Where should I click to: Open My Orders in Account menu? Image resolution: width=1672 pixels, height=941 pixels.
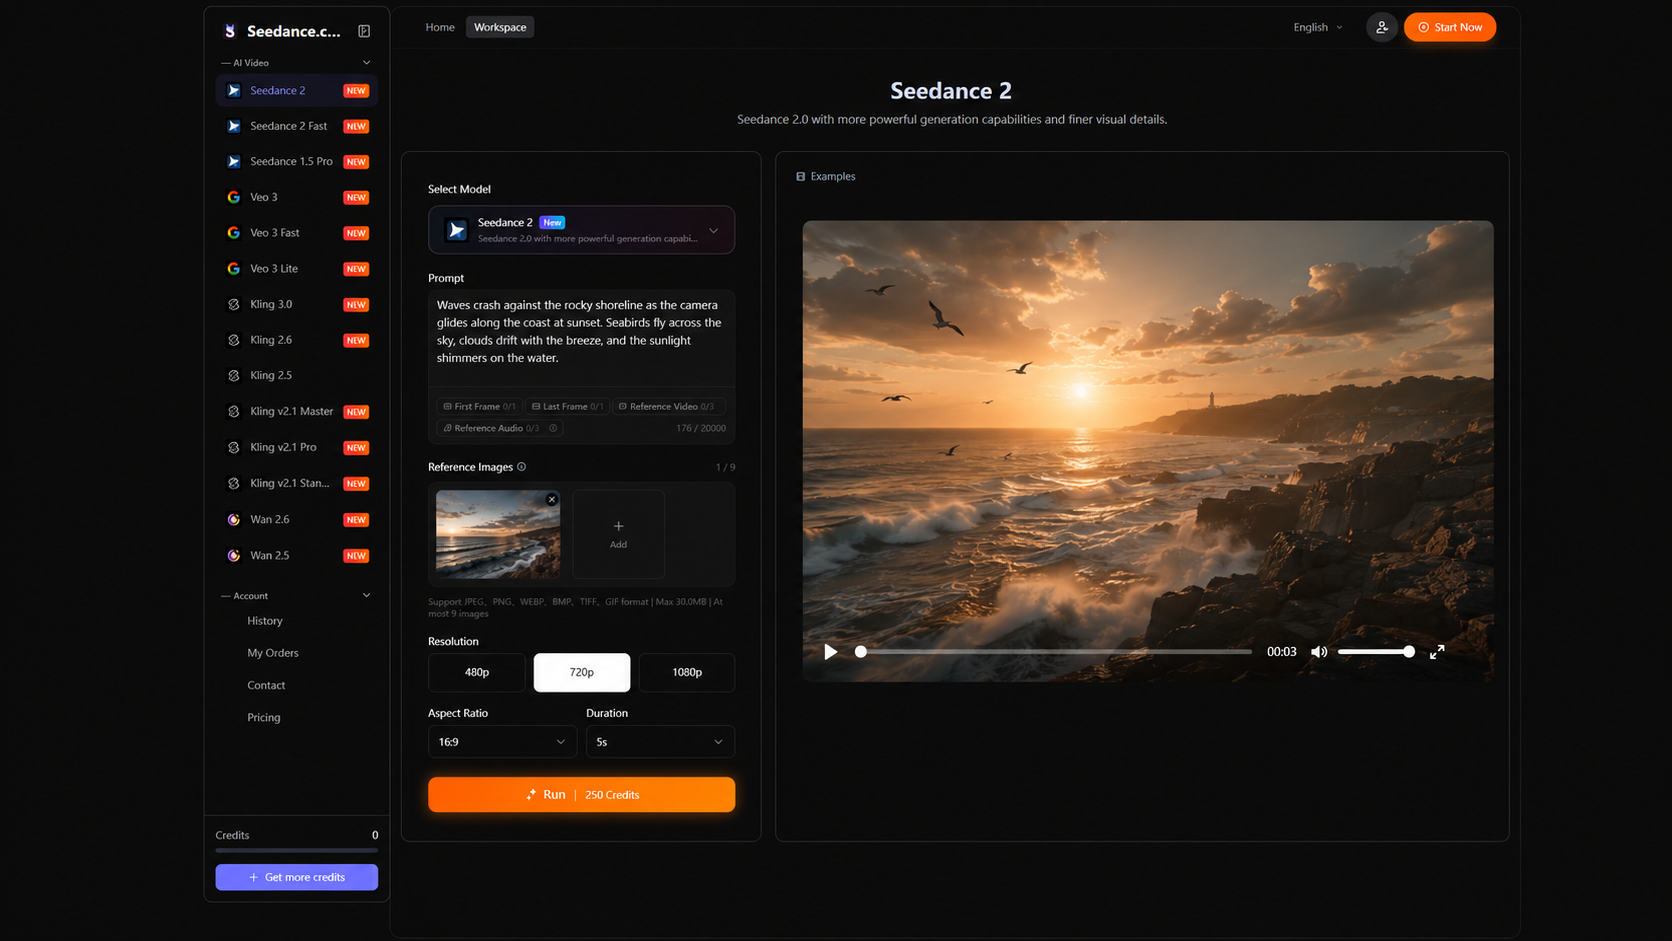pyautogui.click(x=273, y=653)
